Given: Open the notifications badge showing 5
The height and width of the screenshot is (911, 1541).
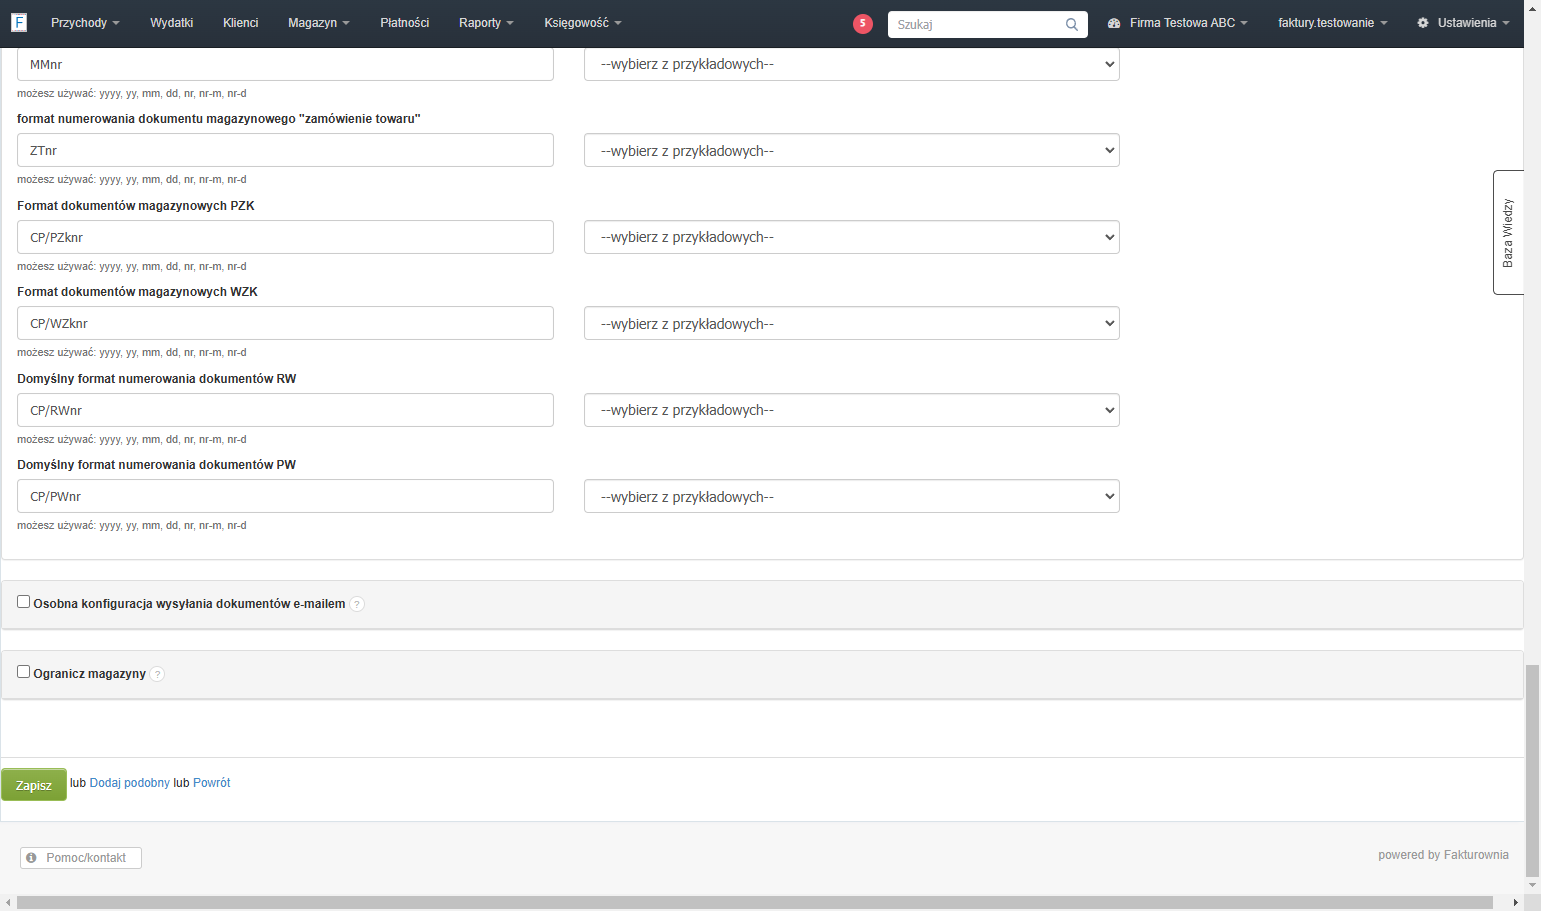Looking at the screenshot, I should tap(863, 24).
